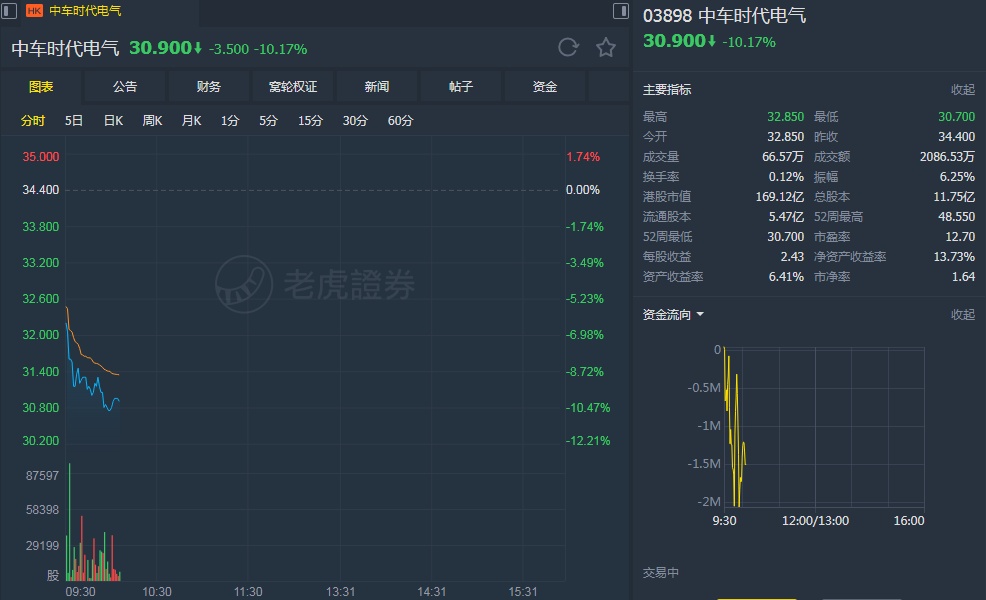Collapse the 资金流向 section via 收起
The height and width of the screenshot is (600, 986).
pos(962,314)
